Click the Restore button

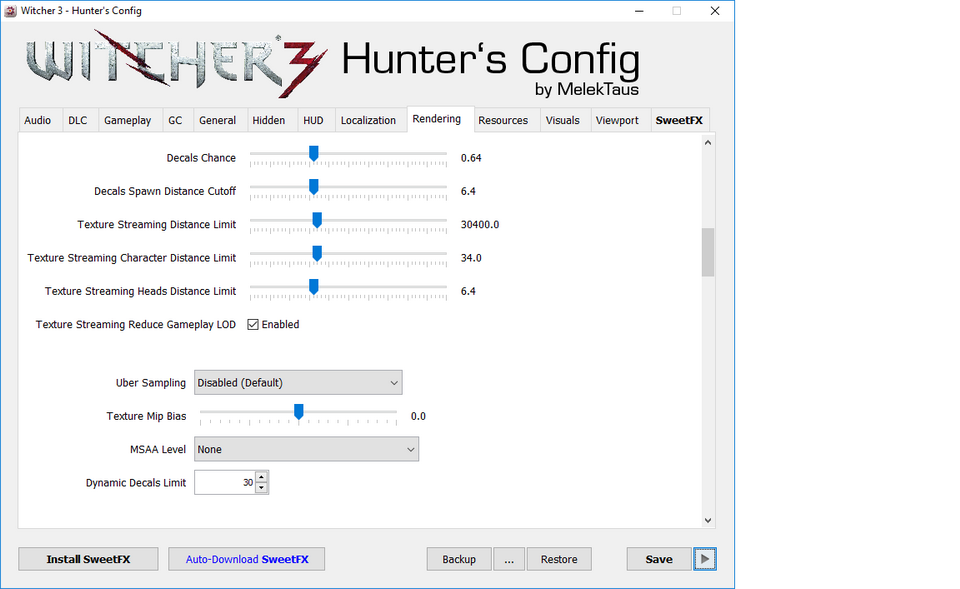(559, 559)
